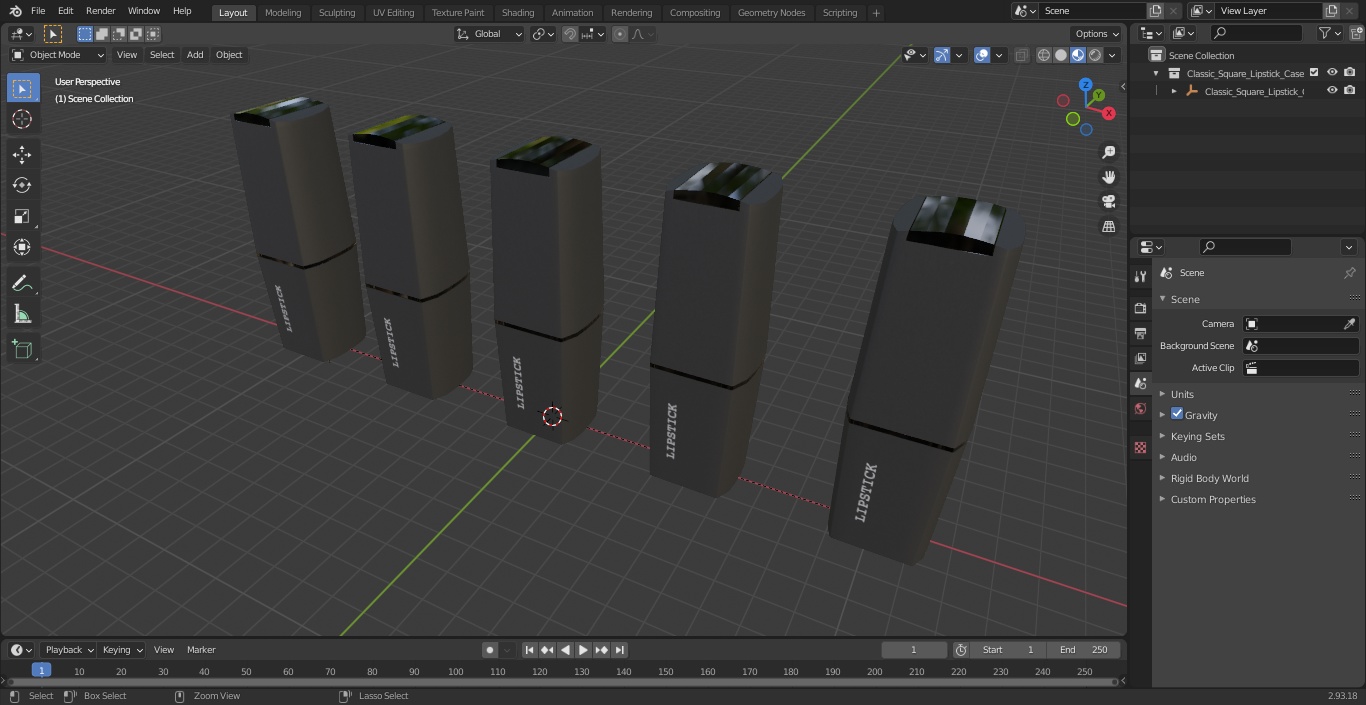Screen dimensions: 1366x705
Task: Switch to solid shading
Action: pyautogui.click(x=1061, y=55)
